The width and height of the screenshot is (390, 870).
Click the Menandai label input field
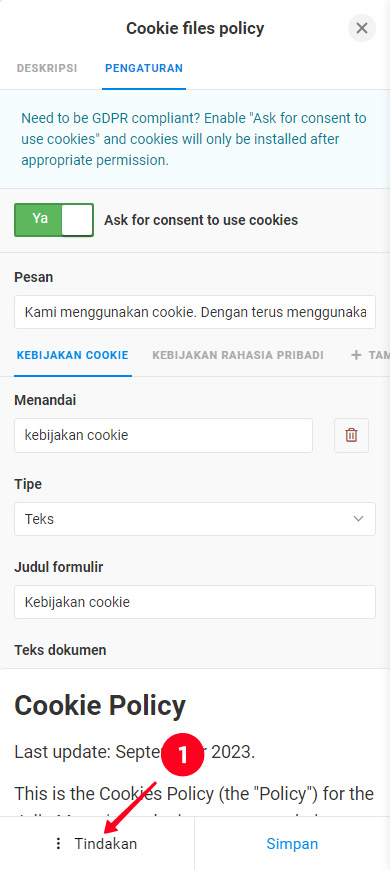click(163, 436)
